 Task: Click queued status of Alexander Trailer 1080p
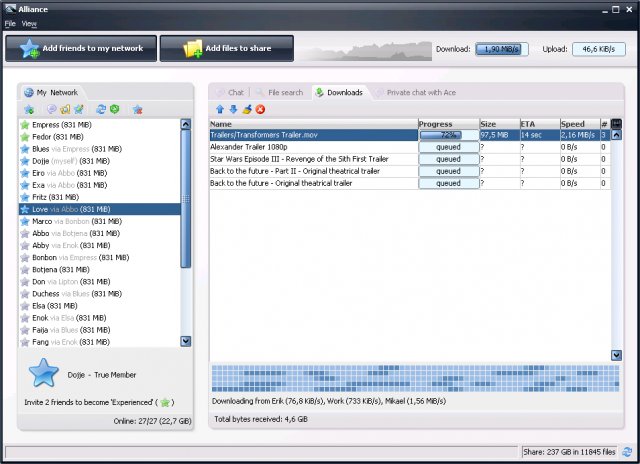pyautogui.click(x=449, y=147)
